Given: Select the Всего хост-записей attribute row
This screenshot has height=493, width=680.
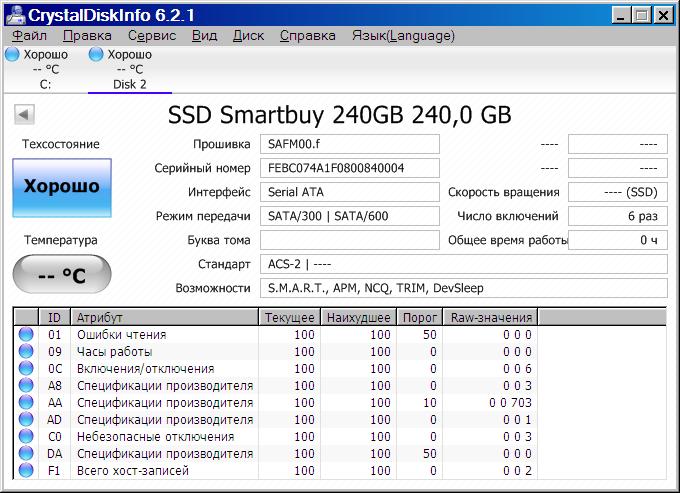Looking at the screenshot, I should tap(276, 470).
